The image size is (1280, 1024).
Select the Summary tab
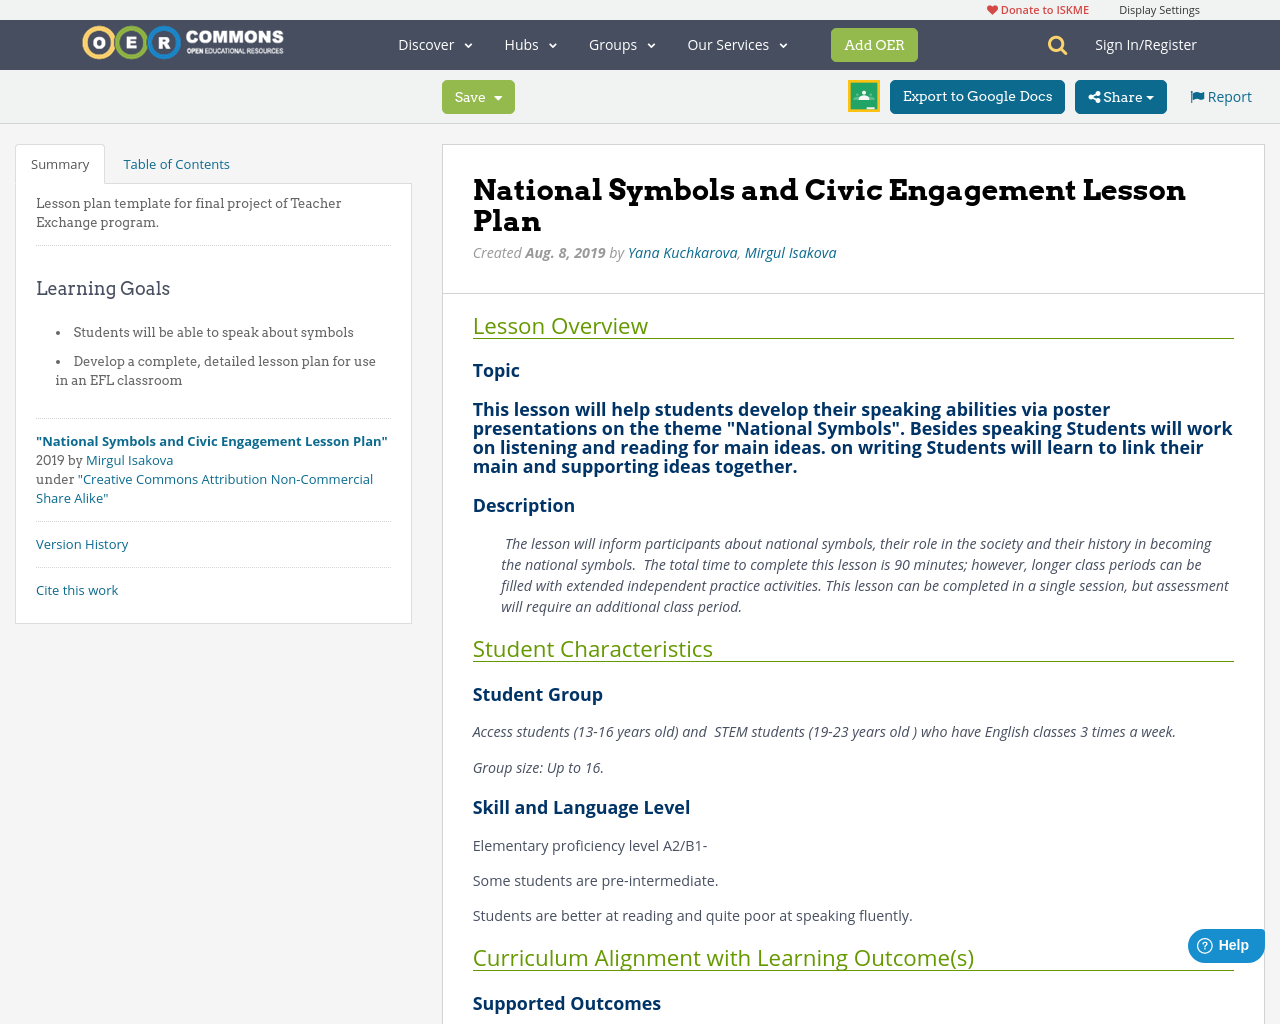click(x=60, y=162)
